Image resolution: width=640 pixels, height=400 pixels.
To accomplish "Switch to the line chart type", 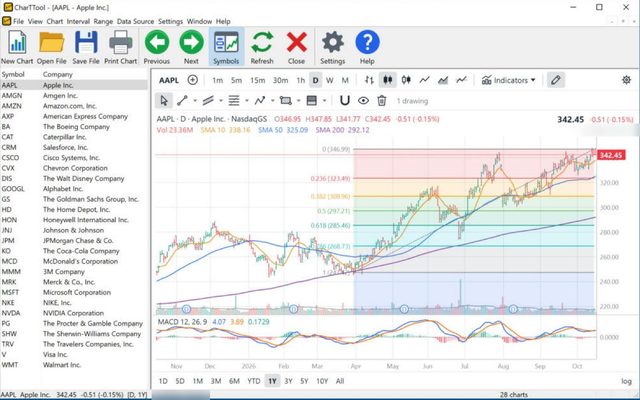I will tap(424, 80).
